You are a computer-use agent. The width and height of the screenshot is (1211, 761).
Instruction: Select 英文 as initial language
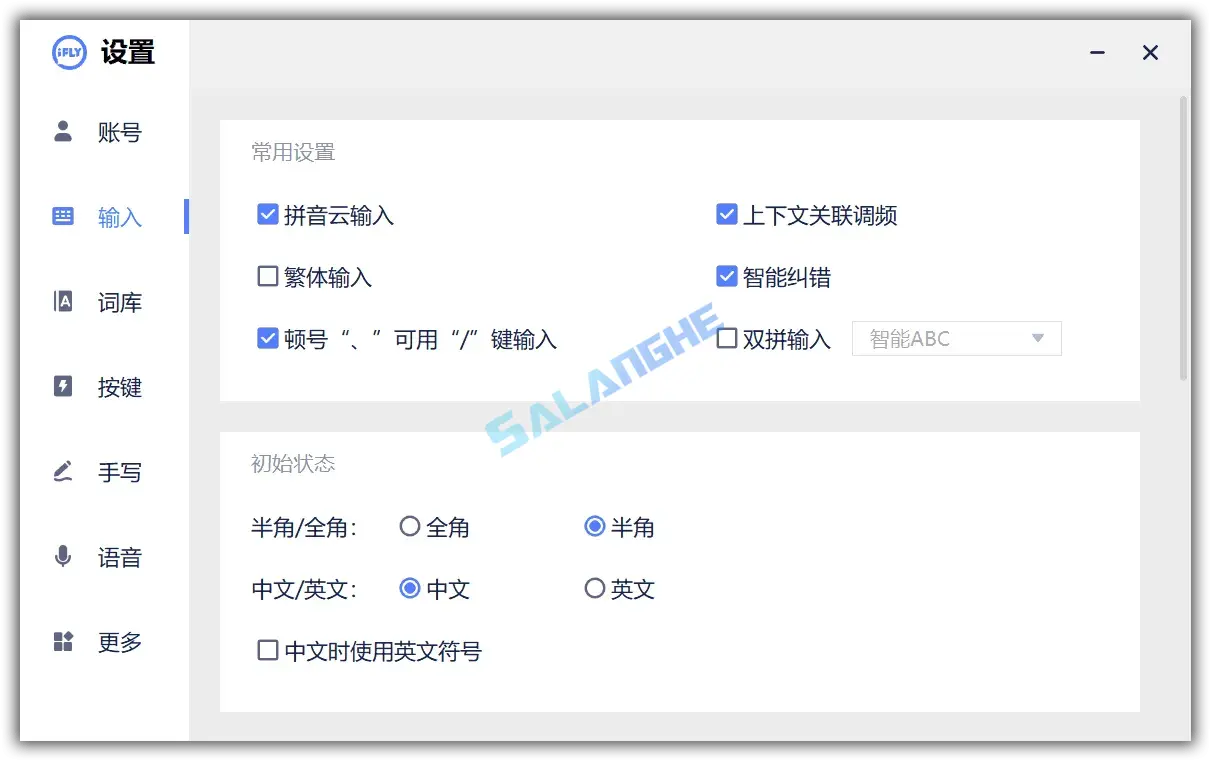point(595,589)
